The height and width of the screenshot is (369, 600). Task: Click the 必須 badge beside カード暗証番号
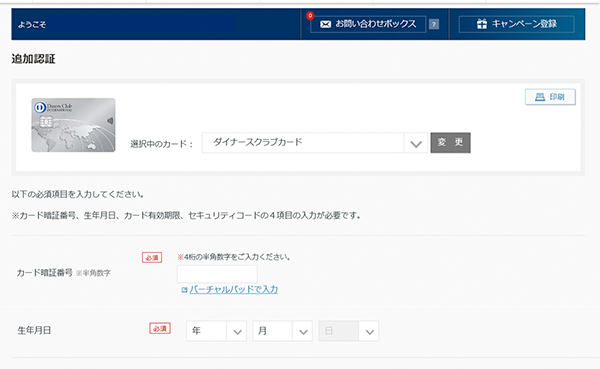point(152,258)
